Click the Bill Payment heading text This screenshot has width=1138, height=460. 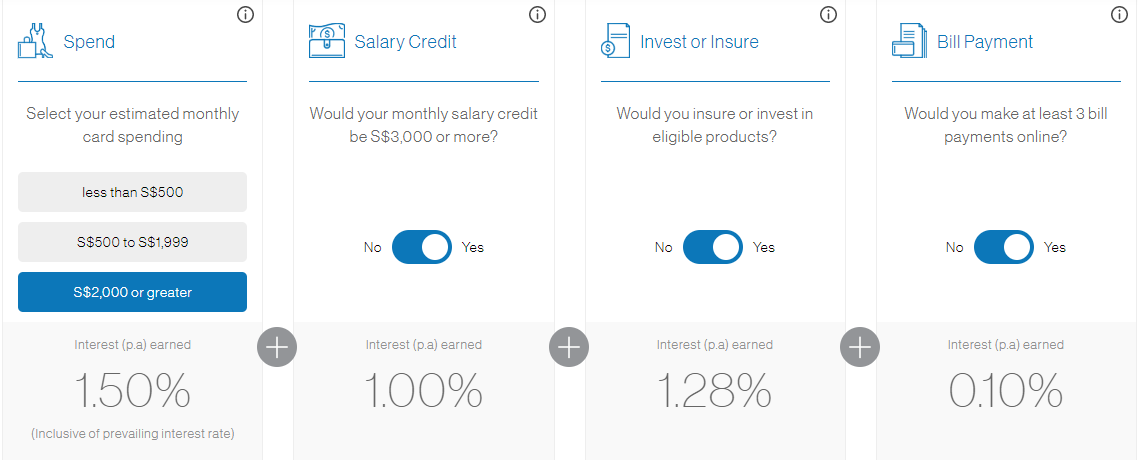pyautogui.click(x=984, y=42)
